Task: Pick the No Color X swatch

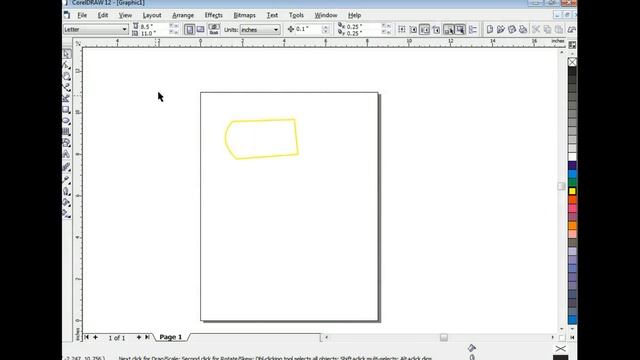Action: point(572,62)
